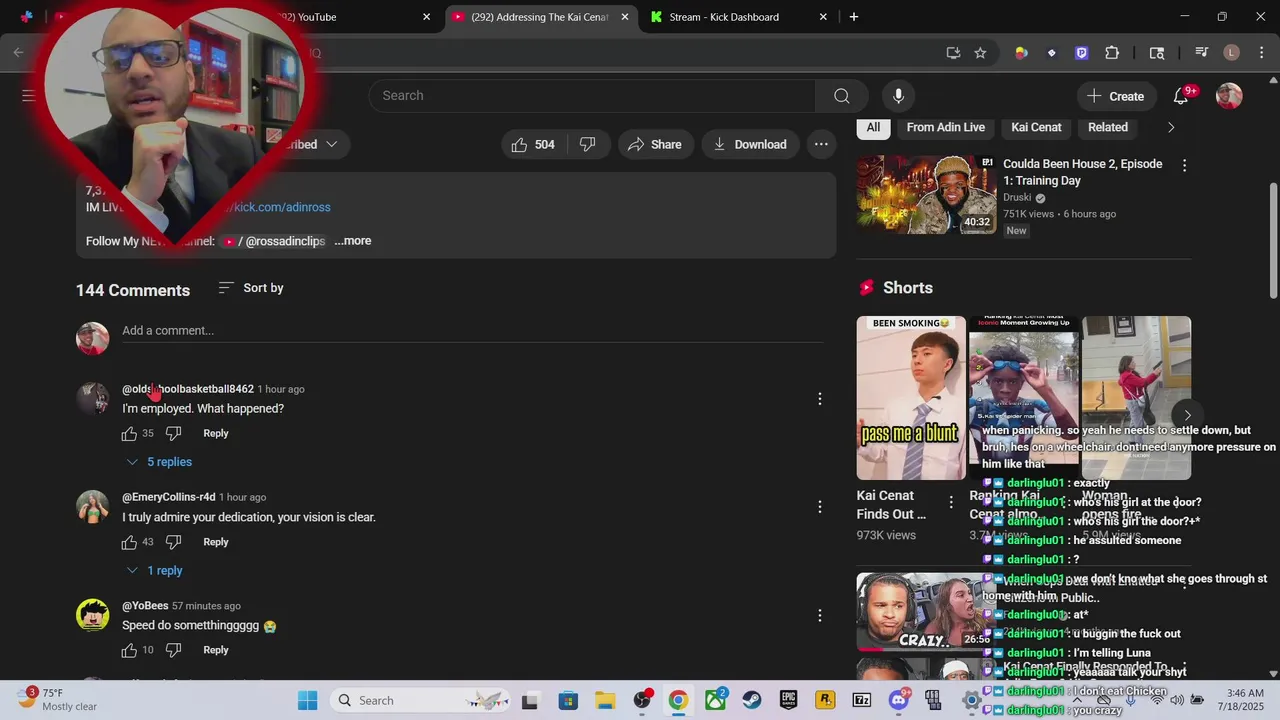This screenshot has height=720, width=1280.
Task: Dislike the YoBees comment
Action: pos(173,650)
